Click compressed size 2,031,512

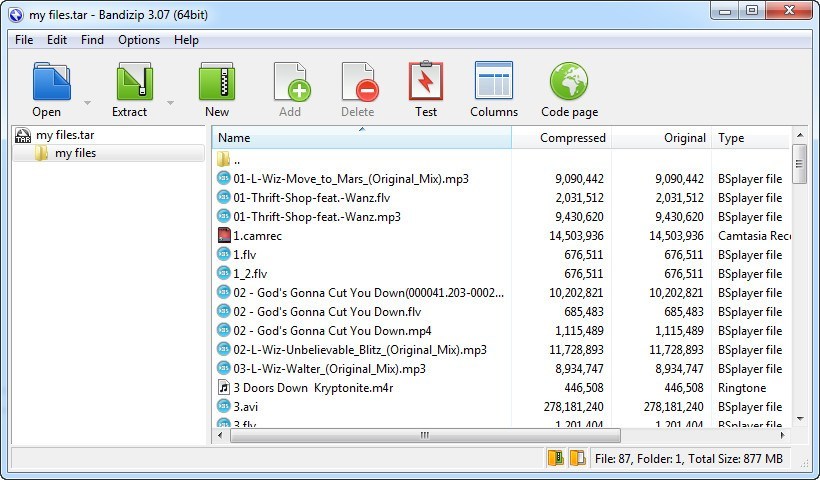pyautogui.click(x=579, y=198)
